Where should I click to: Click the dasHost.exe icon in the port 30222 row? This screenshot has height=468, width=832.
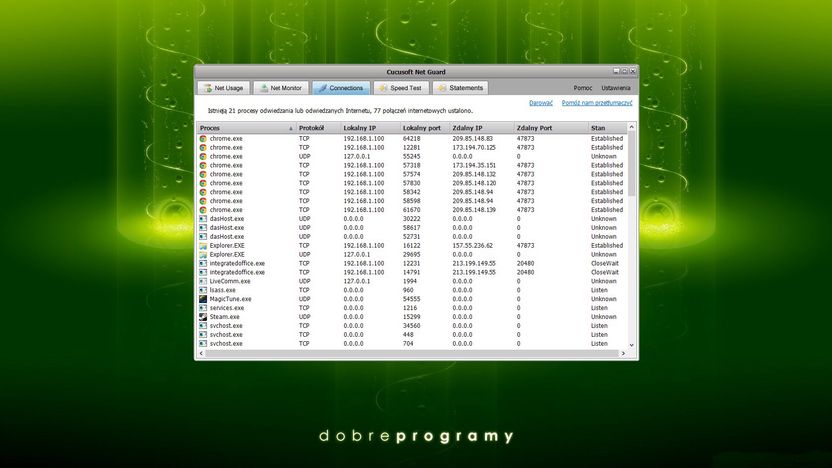203,219
